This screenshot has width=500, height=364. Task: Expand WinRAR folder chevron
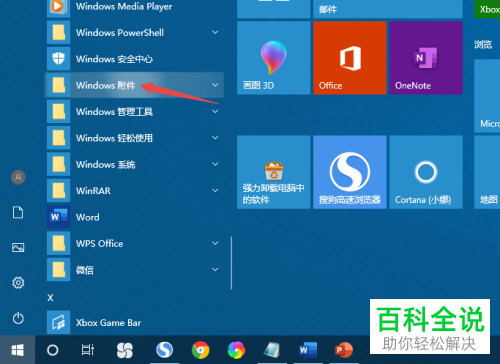coord(215,190)
